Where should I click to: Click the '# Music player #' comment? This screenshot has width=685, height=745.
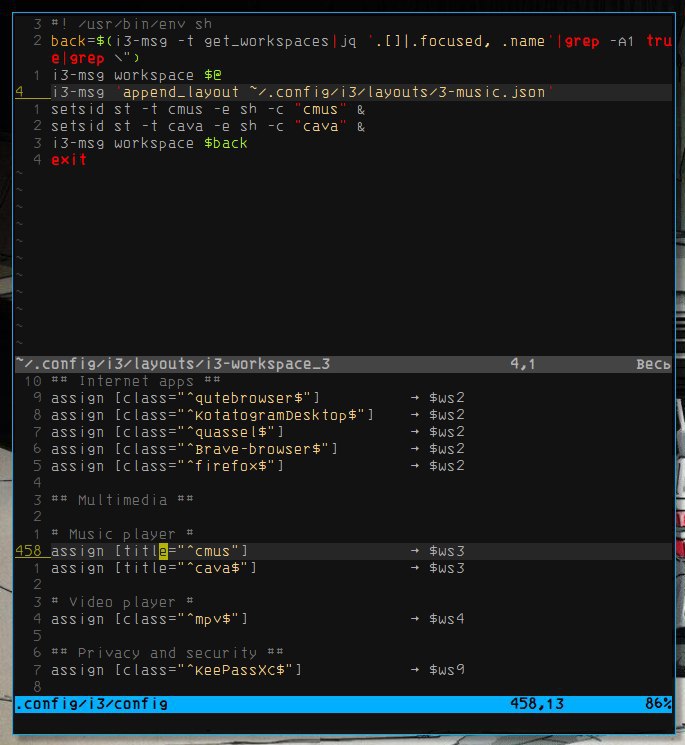click(x=123, y=534)
